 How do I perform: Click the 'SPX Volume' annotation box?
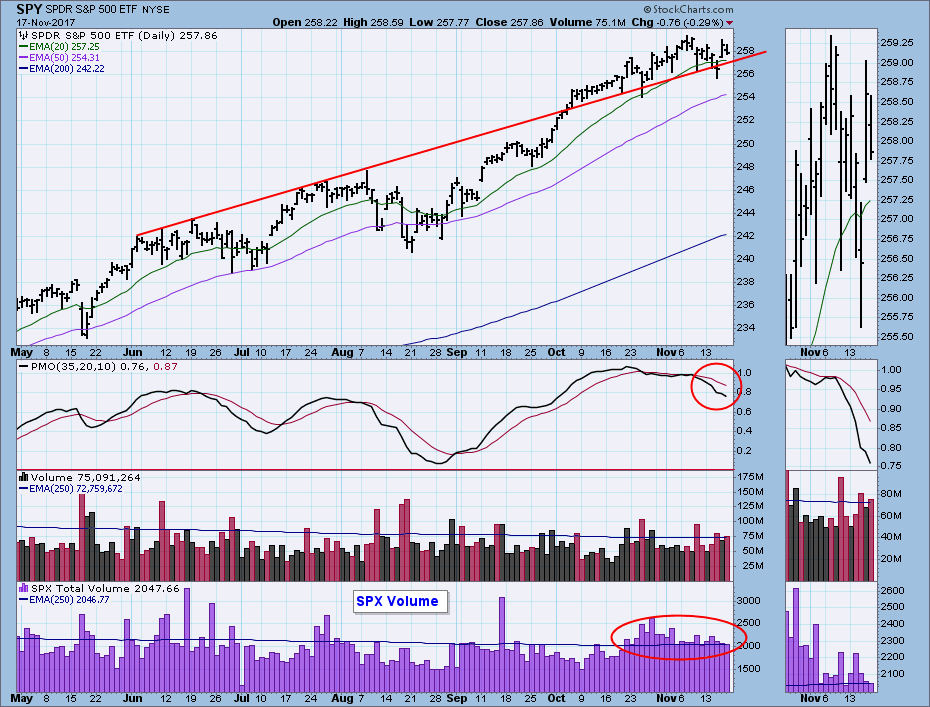(x=400, y=601)
